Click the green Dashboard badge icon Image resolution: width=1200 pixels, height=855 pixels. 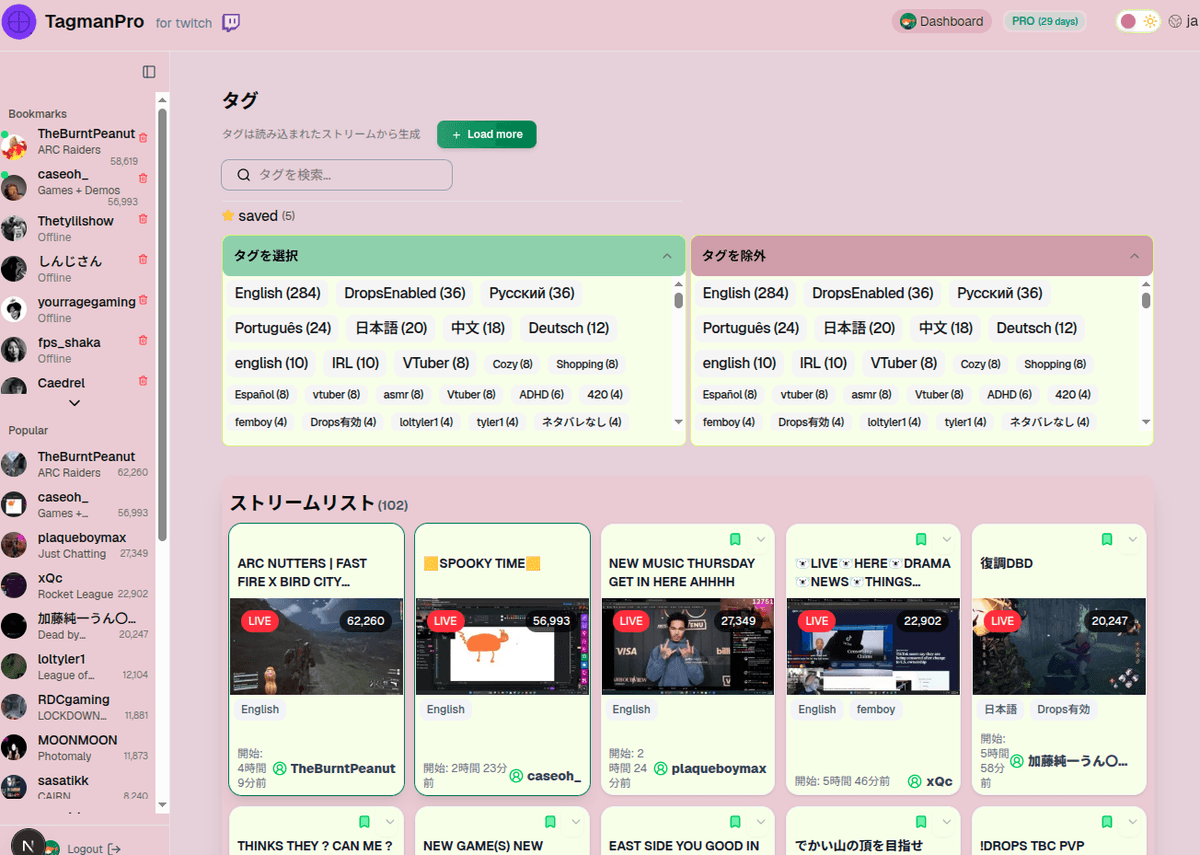tap(908, 20)
